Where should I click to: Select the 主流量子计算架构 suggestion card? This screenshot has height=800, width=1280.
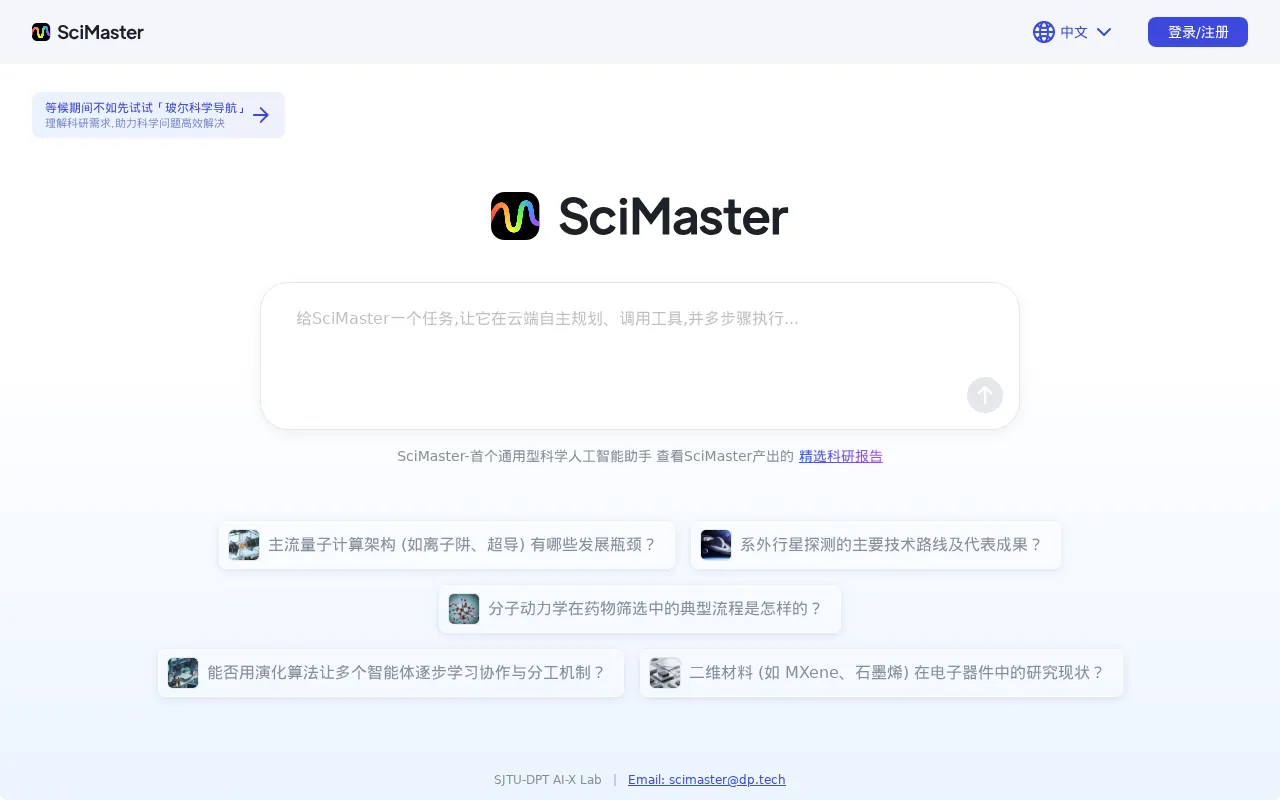(x=447, y=545)
